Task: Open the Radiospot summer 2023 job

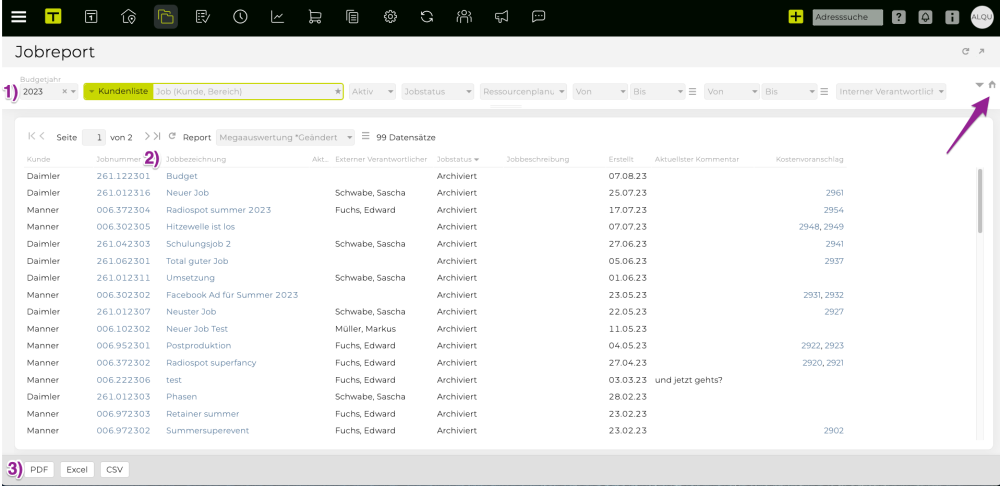Action: [x=219, y=210]
